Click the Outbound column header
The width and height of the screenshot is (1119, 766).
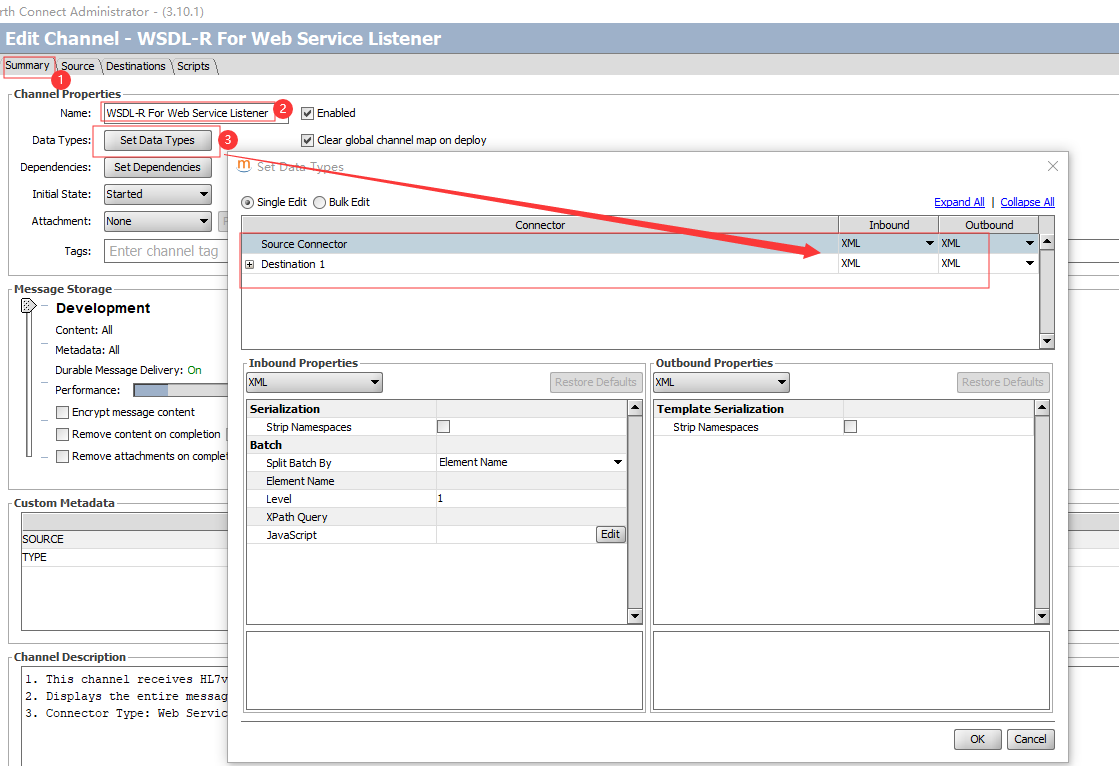(x=989, y=225)
